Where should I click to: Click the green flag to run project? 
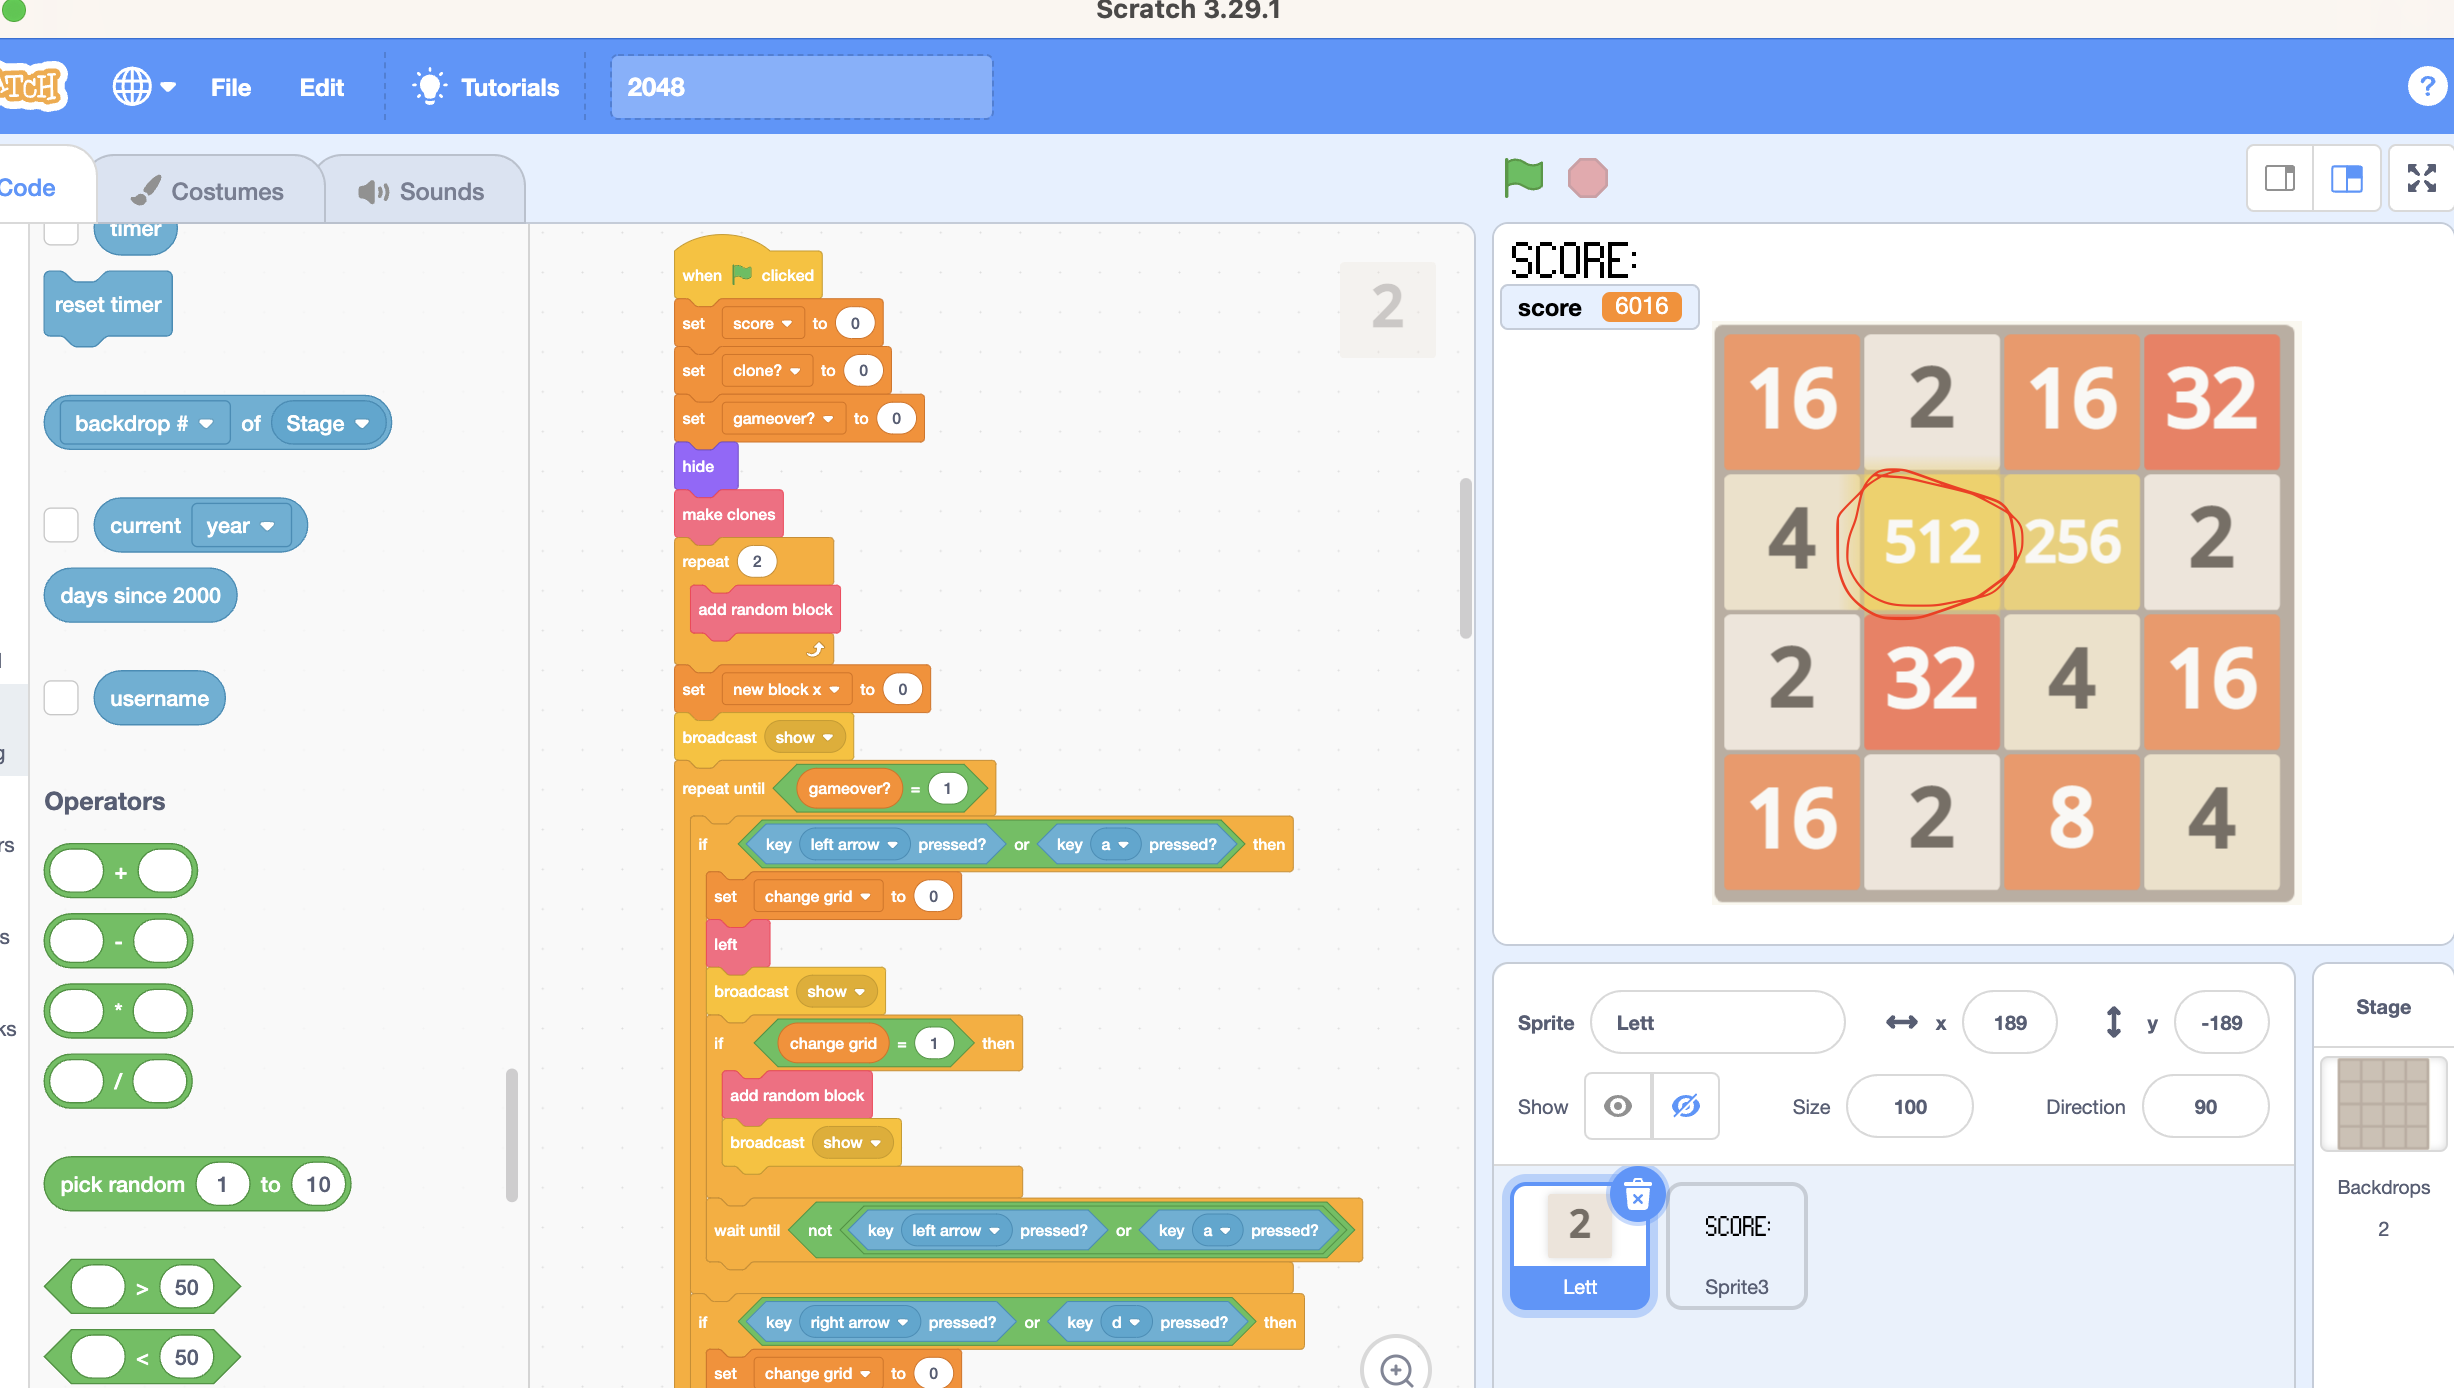(1523, 178)
